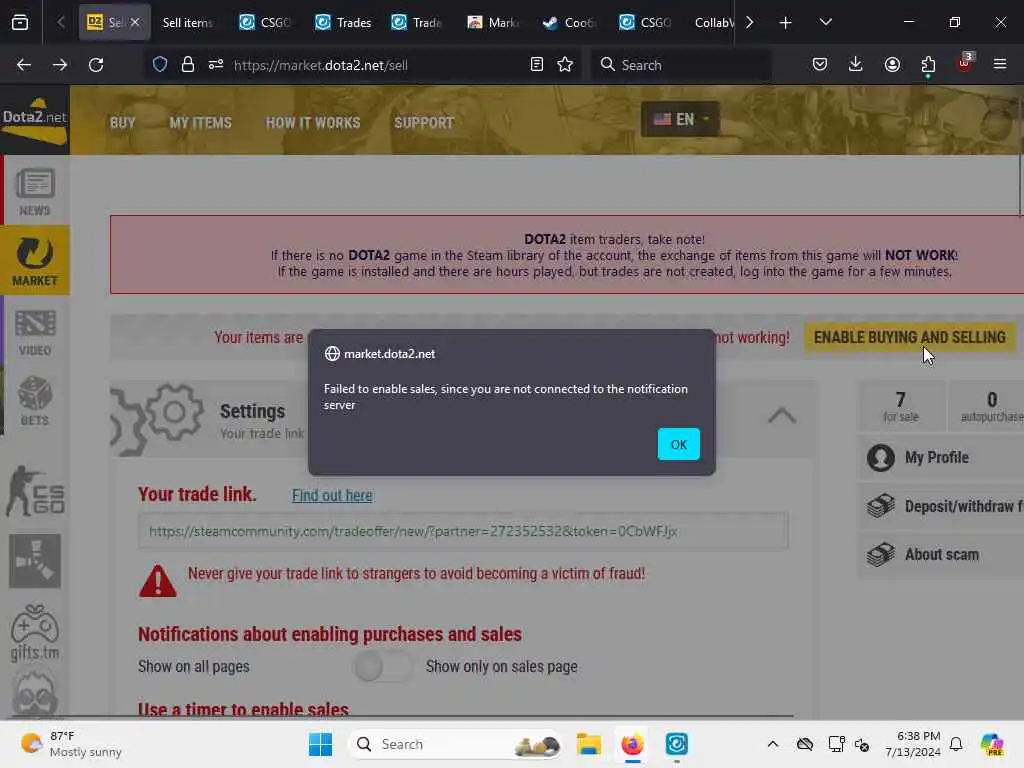The width and height of the screenshot is (1024, 768).
Task: Click the site security padlock icon
Action: coord(187,65)
